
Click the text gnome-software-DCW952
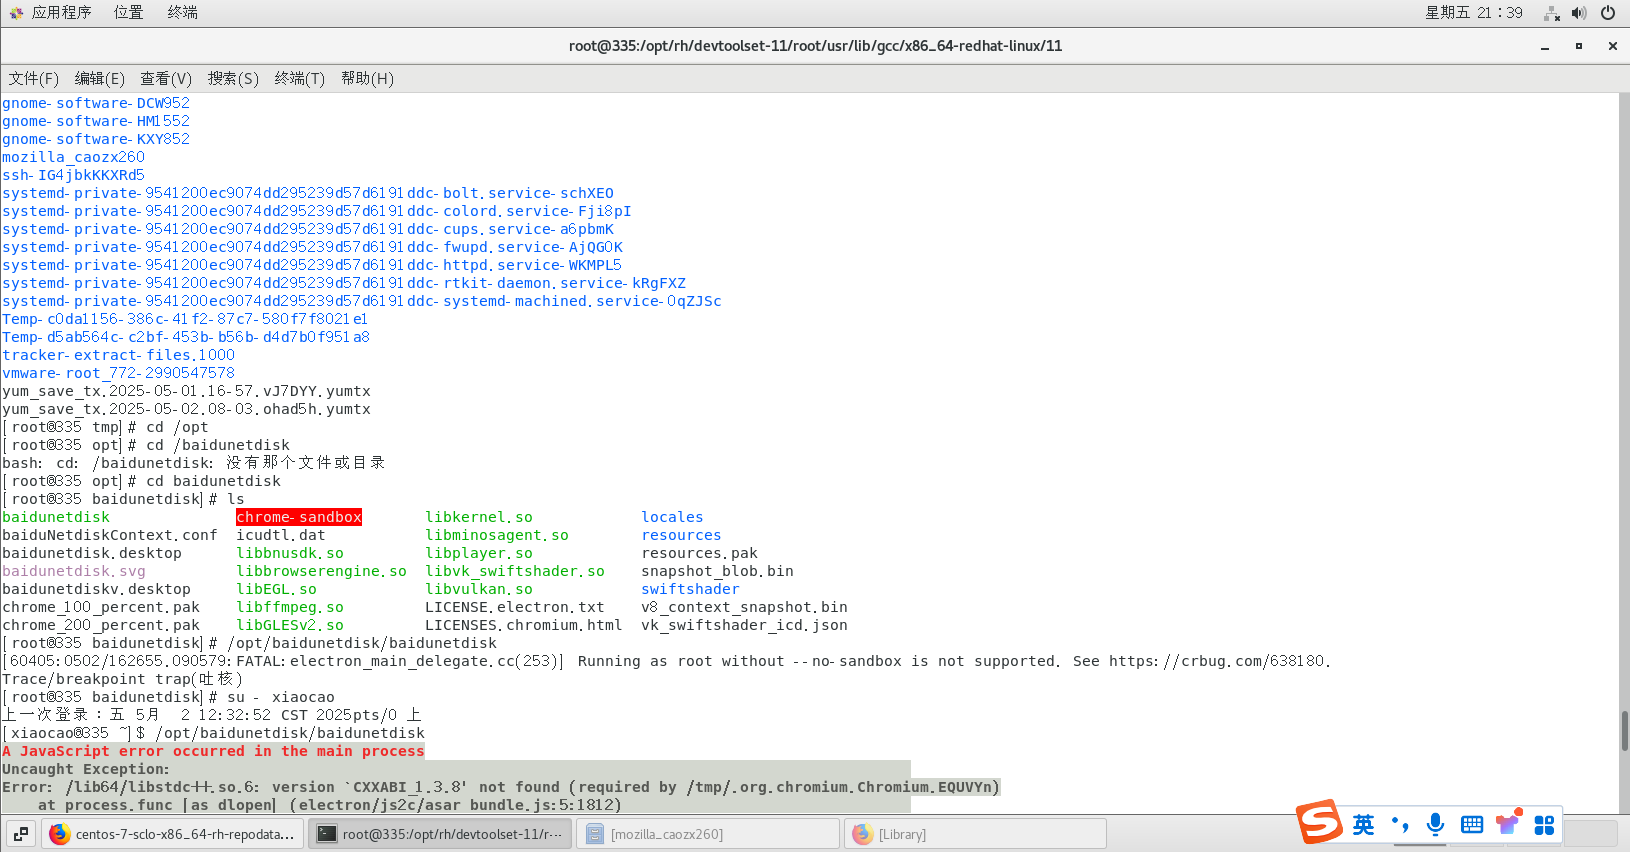96,103
